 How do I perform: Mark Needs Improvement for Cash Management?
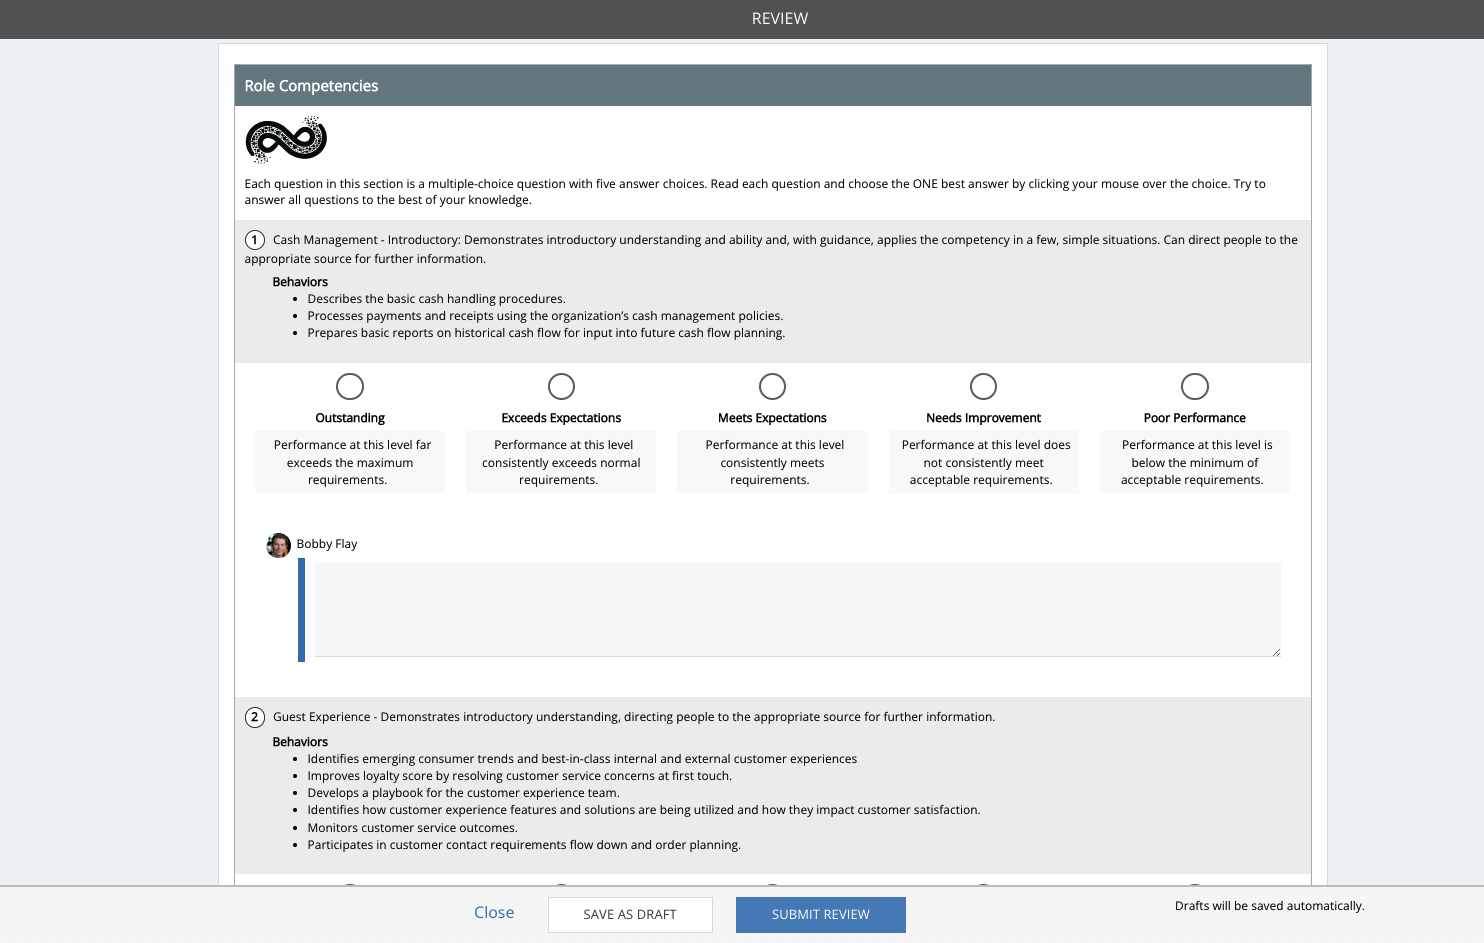click(984, 386)
